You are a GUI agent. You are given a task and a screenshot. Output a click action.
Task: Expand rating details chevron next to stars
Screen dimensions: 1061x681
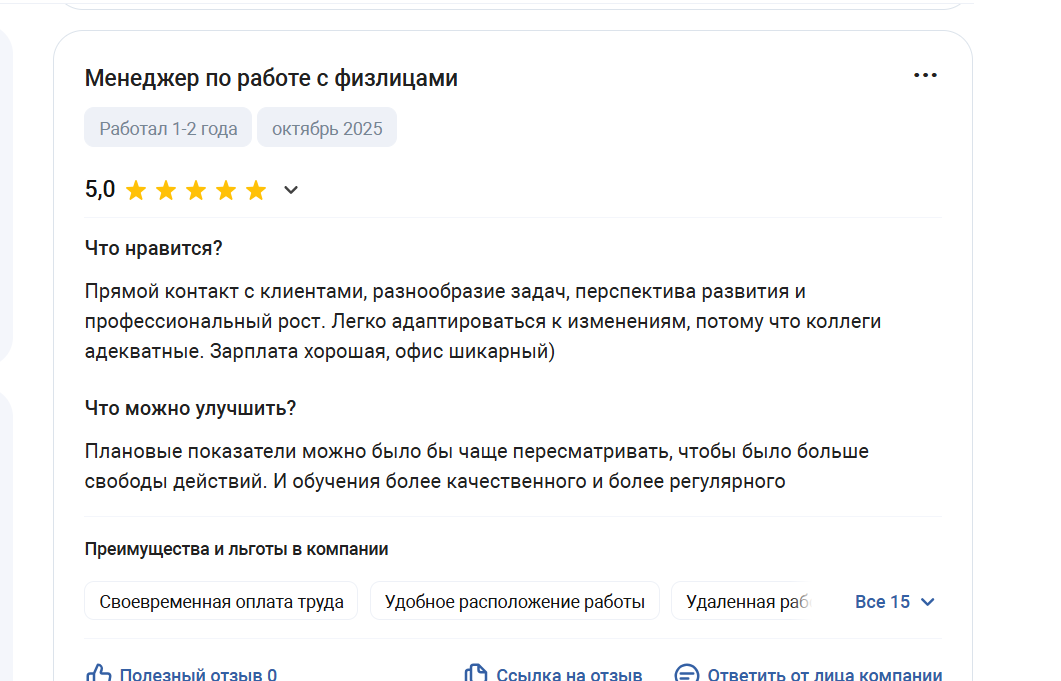tap(291, 190)
